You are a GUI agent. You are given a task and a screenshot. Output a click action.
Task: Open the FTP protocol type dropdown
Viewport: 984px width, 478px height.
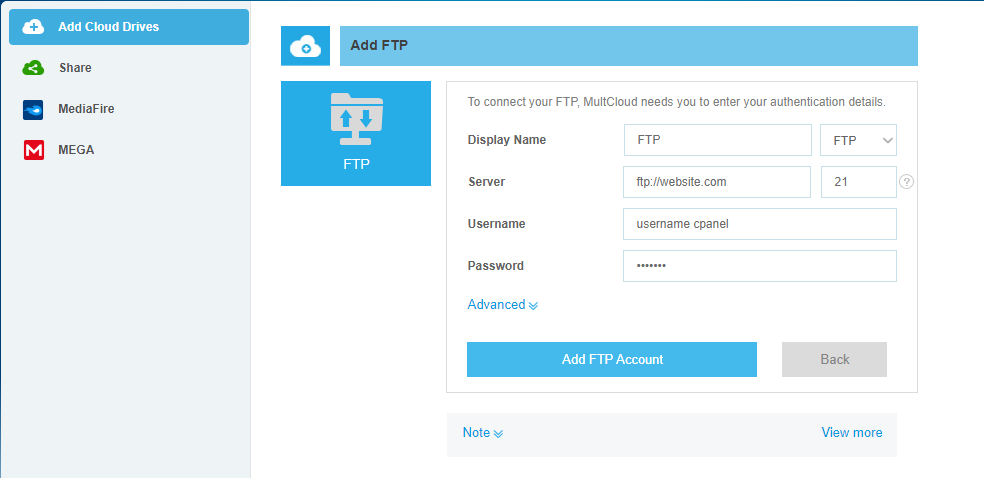click(x=858, y=141)
